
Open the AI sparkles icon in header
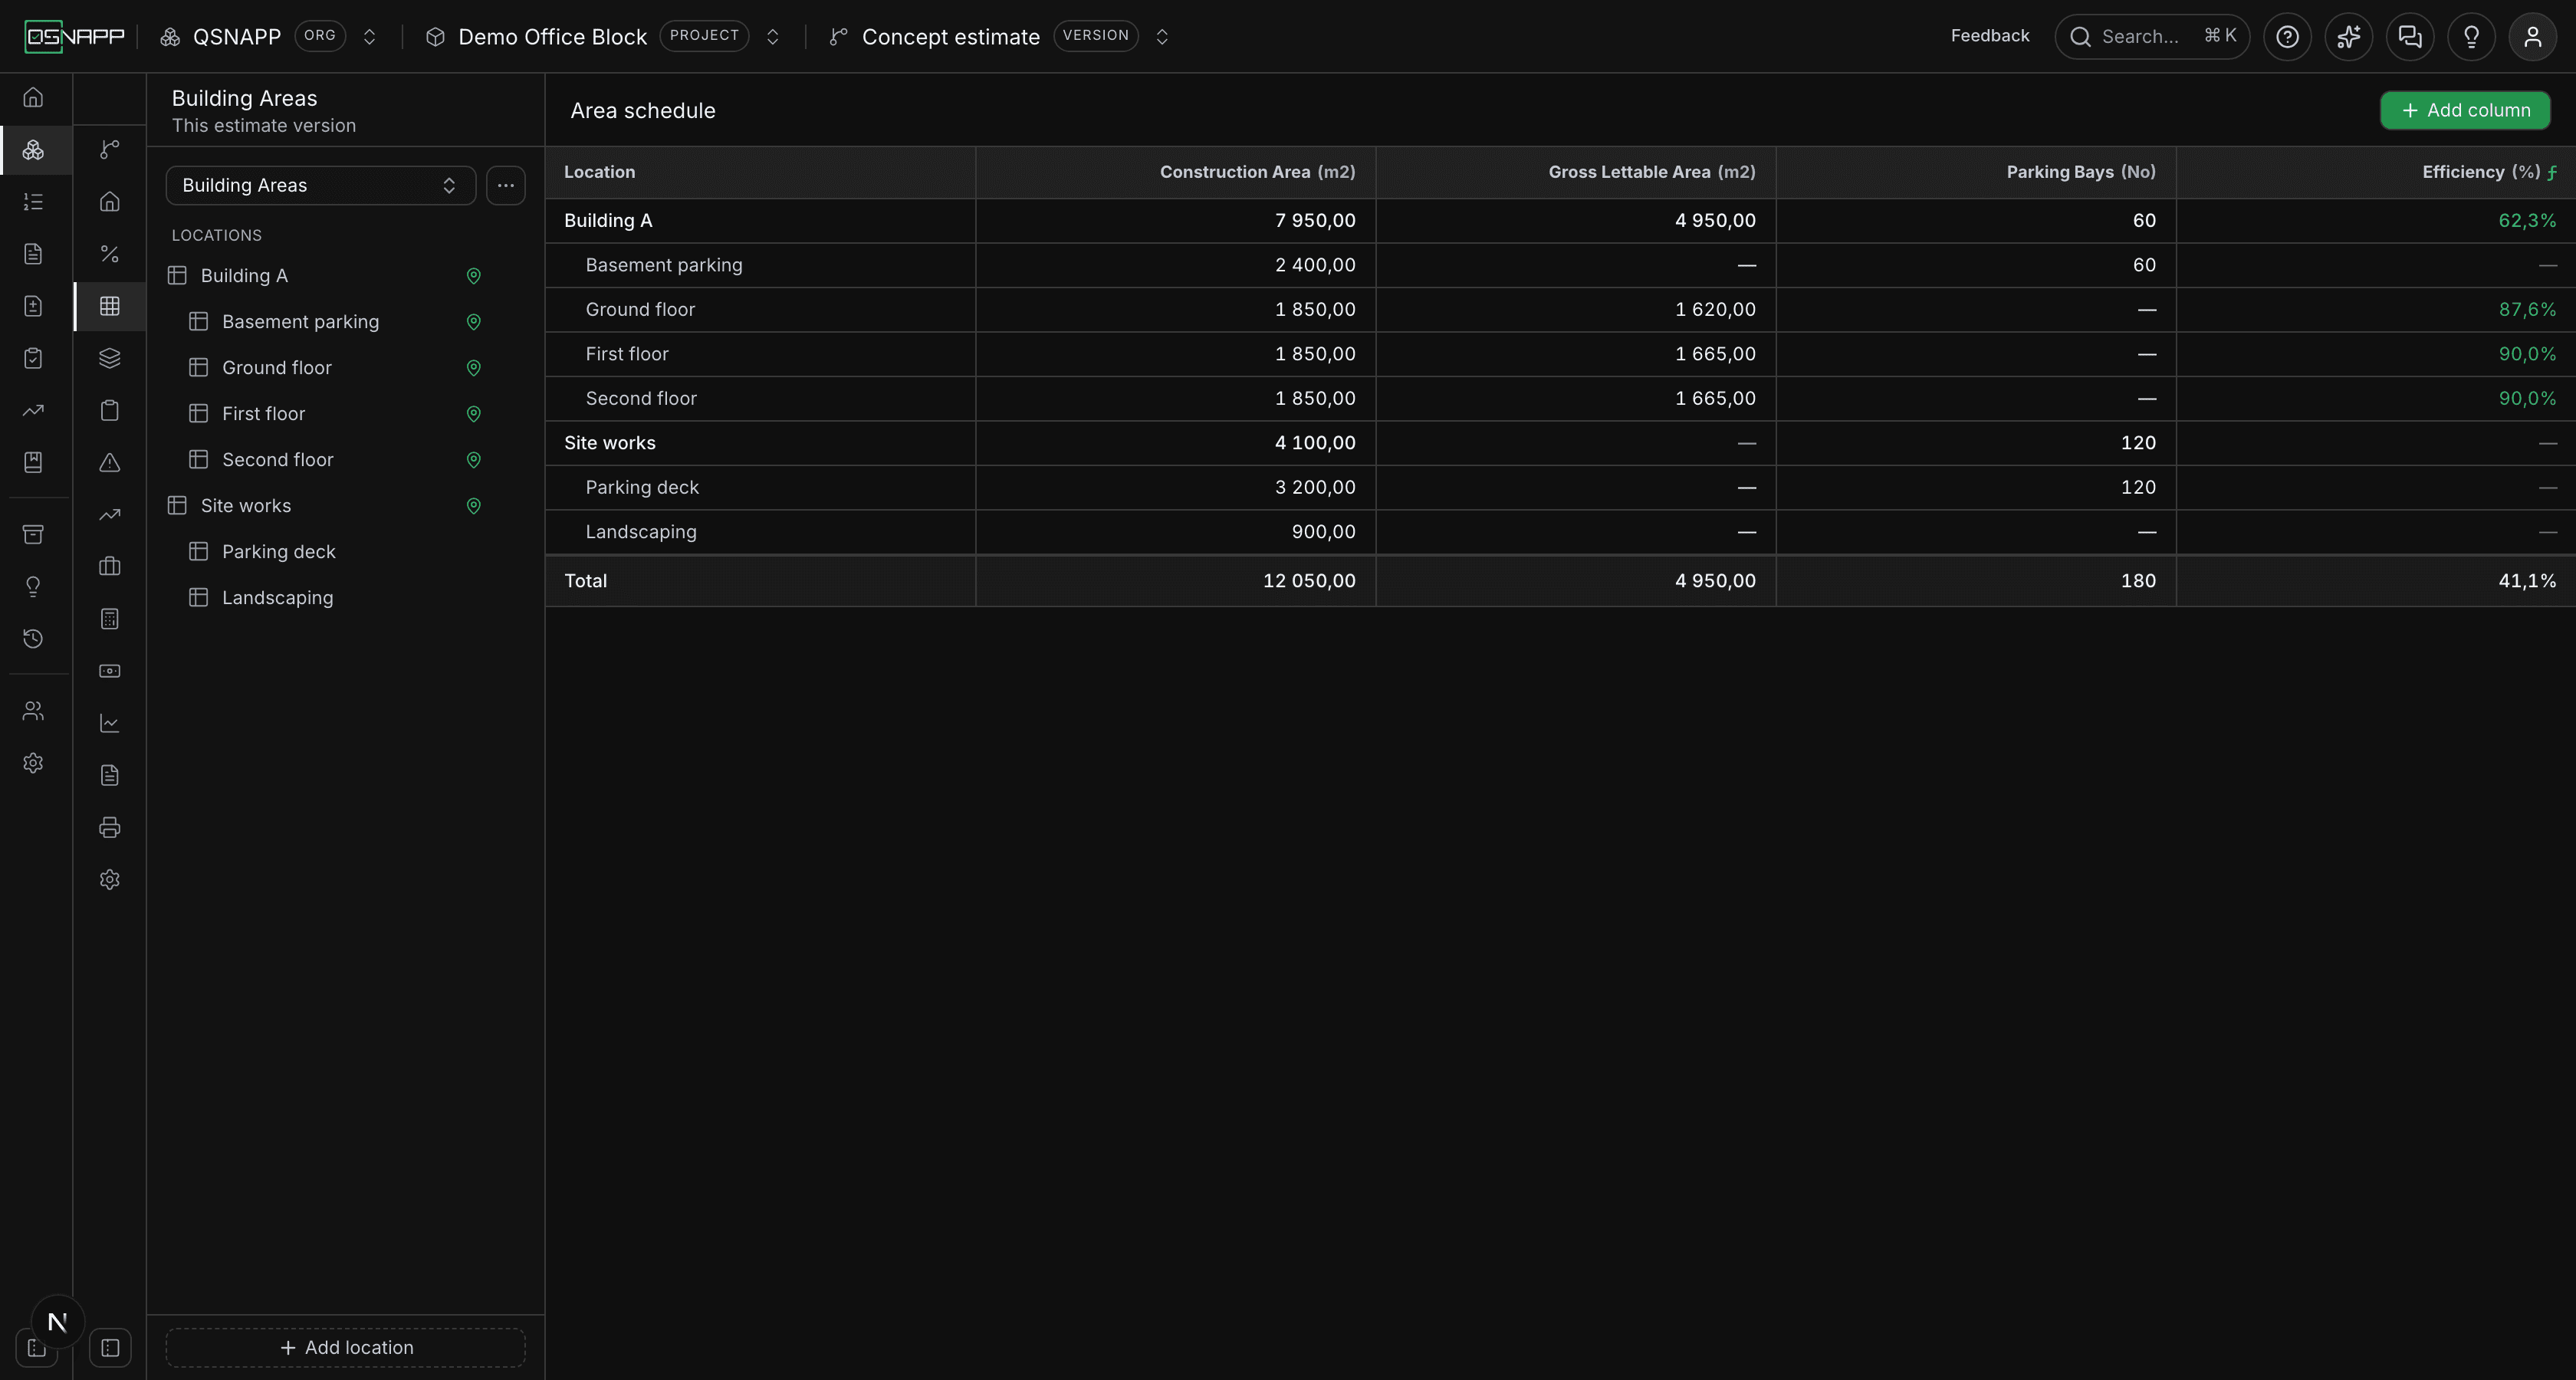point(2348,37)
